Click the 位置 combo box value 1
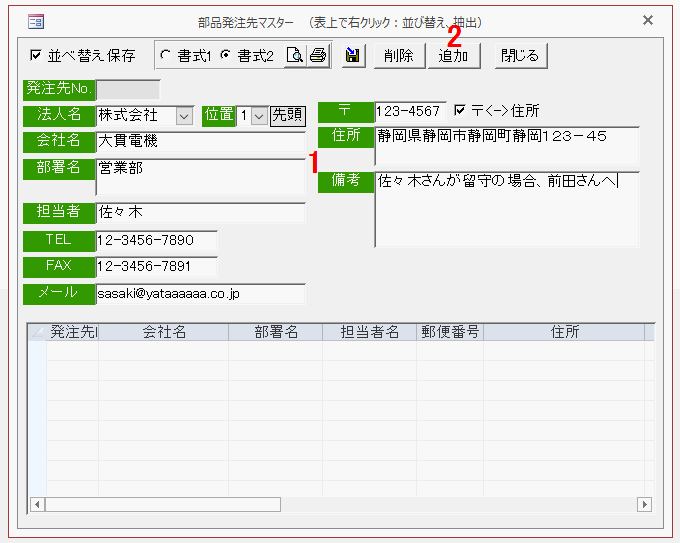Image resolution: width=680 pixels, height=543 pixels. [x=244, y=116]
